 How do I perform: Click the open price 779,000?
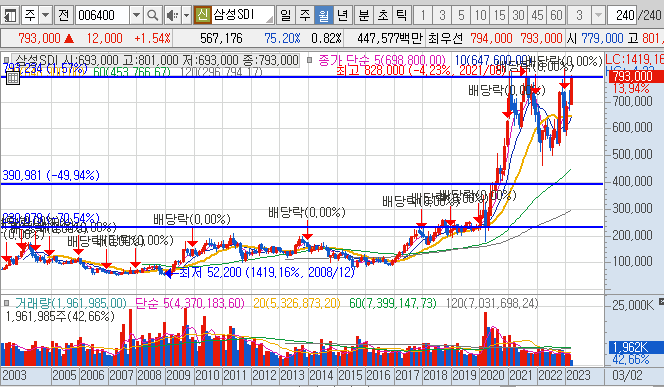pyautogui.click(x=602, y=39)
